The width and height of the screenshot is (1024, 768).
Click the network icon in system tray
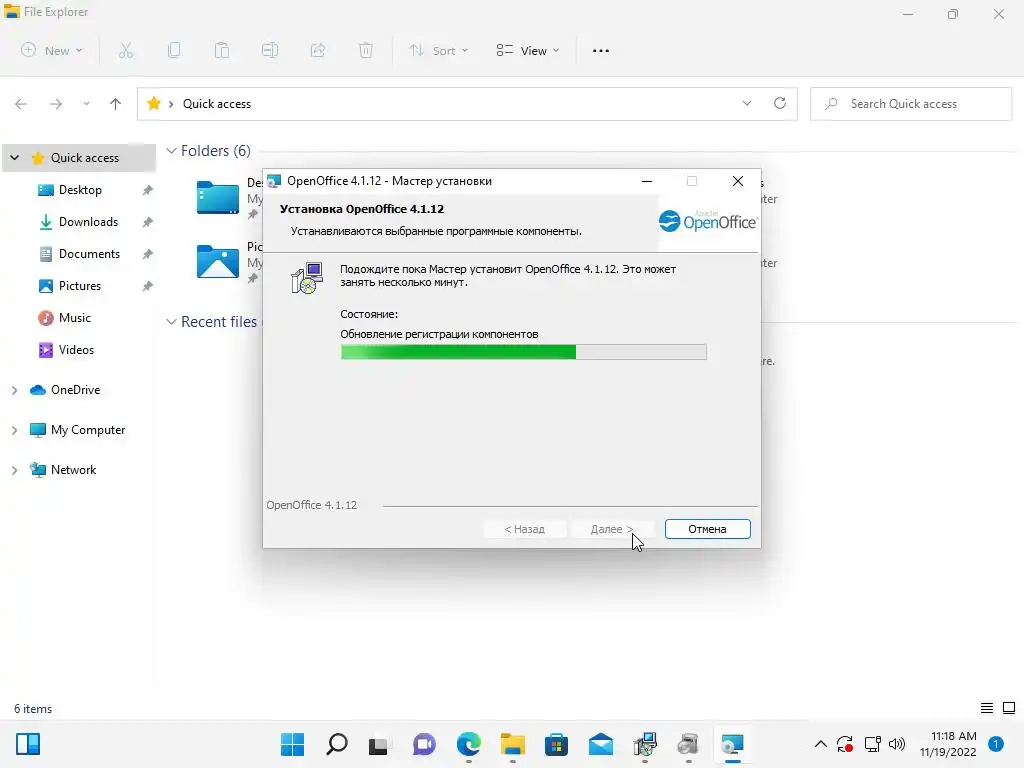coord(872,744)
